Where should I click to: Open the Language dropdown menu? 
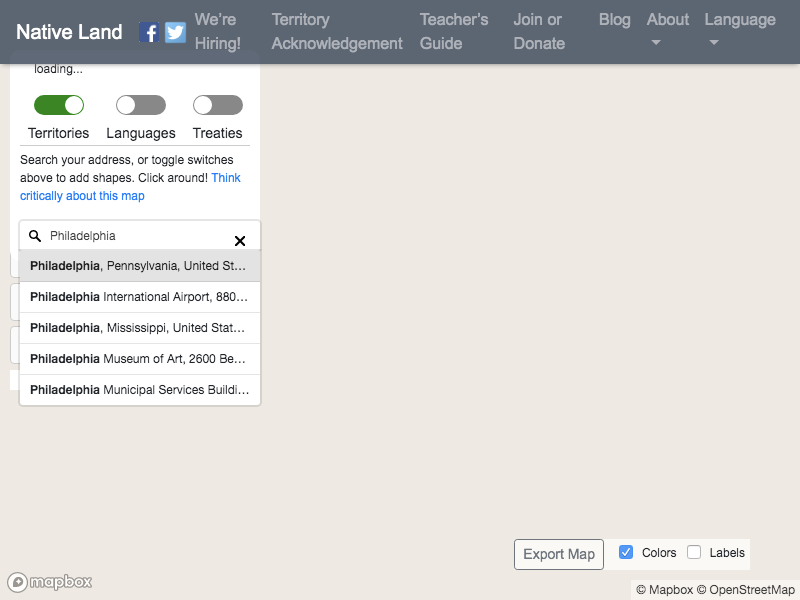click(x=740, y=31)
